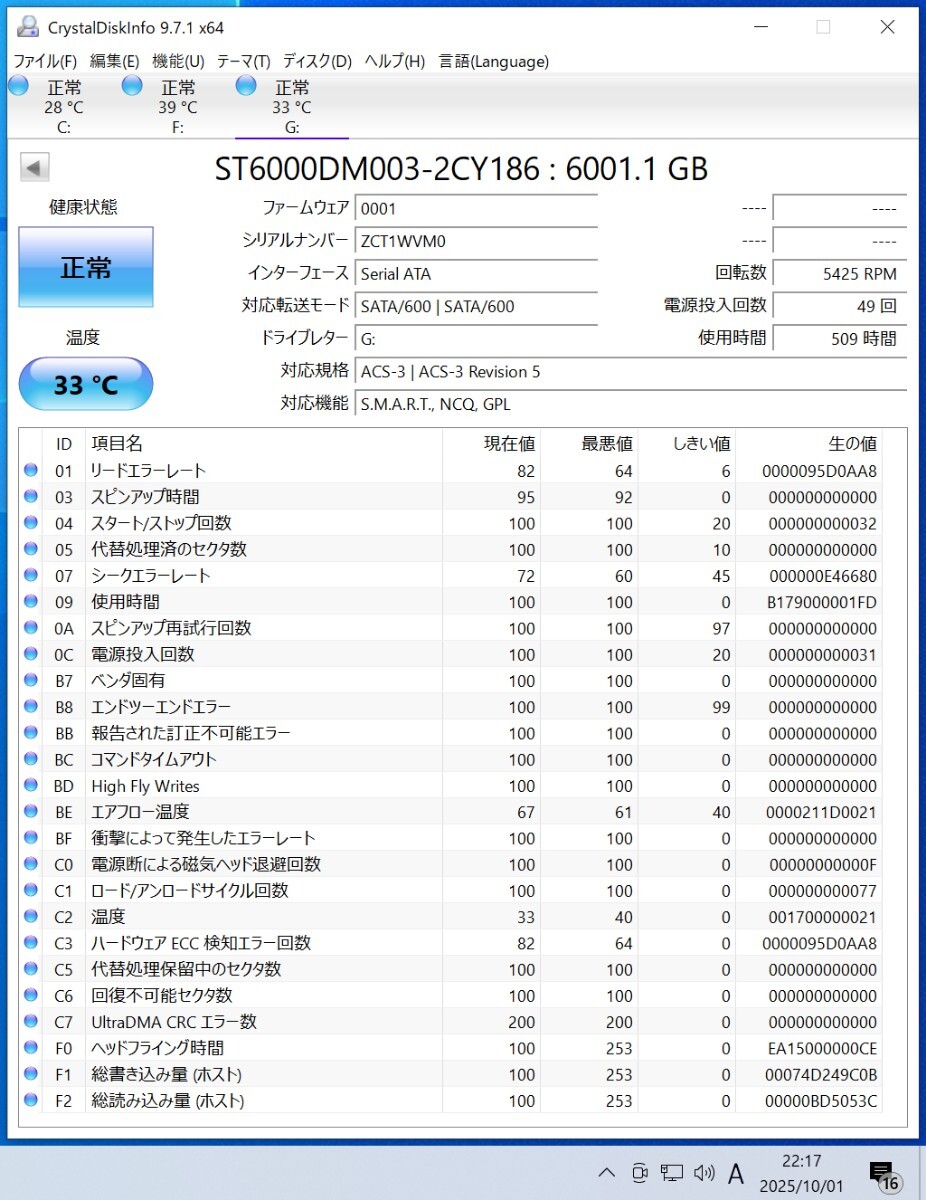Click the ACS-3 Revision 5 standard field

631,372
